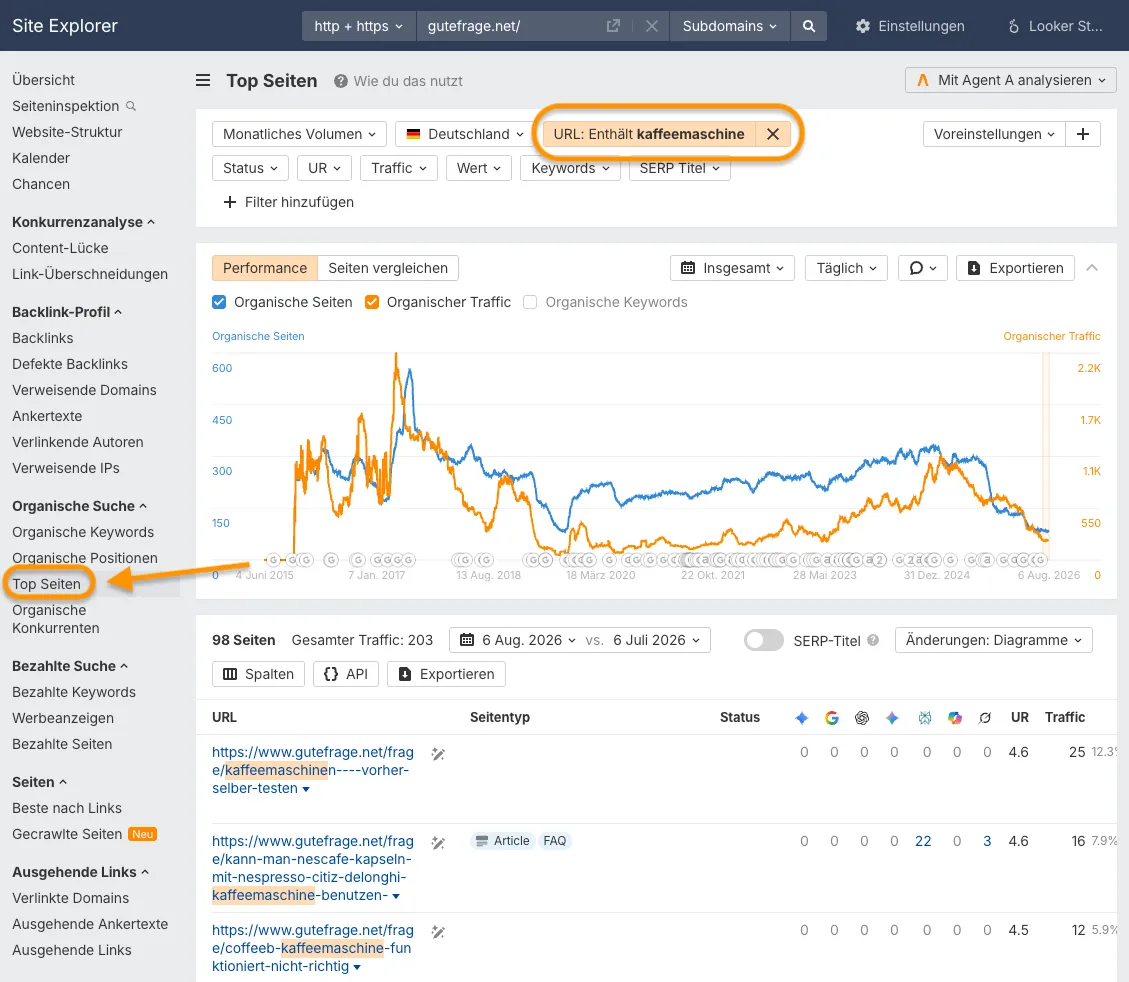Screen dimensions: 1129x982
Task: Open the kann-man-nescafe-kapseln URL link
Action: click(312, 868)
